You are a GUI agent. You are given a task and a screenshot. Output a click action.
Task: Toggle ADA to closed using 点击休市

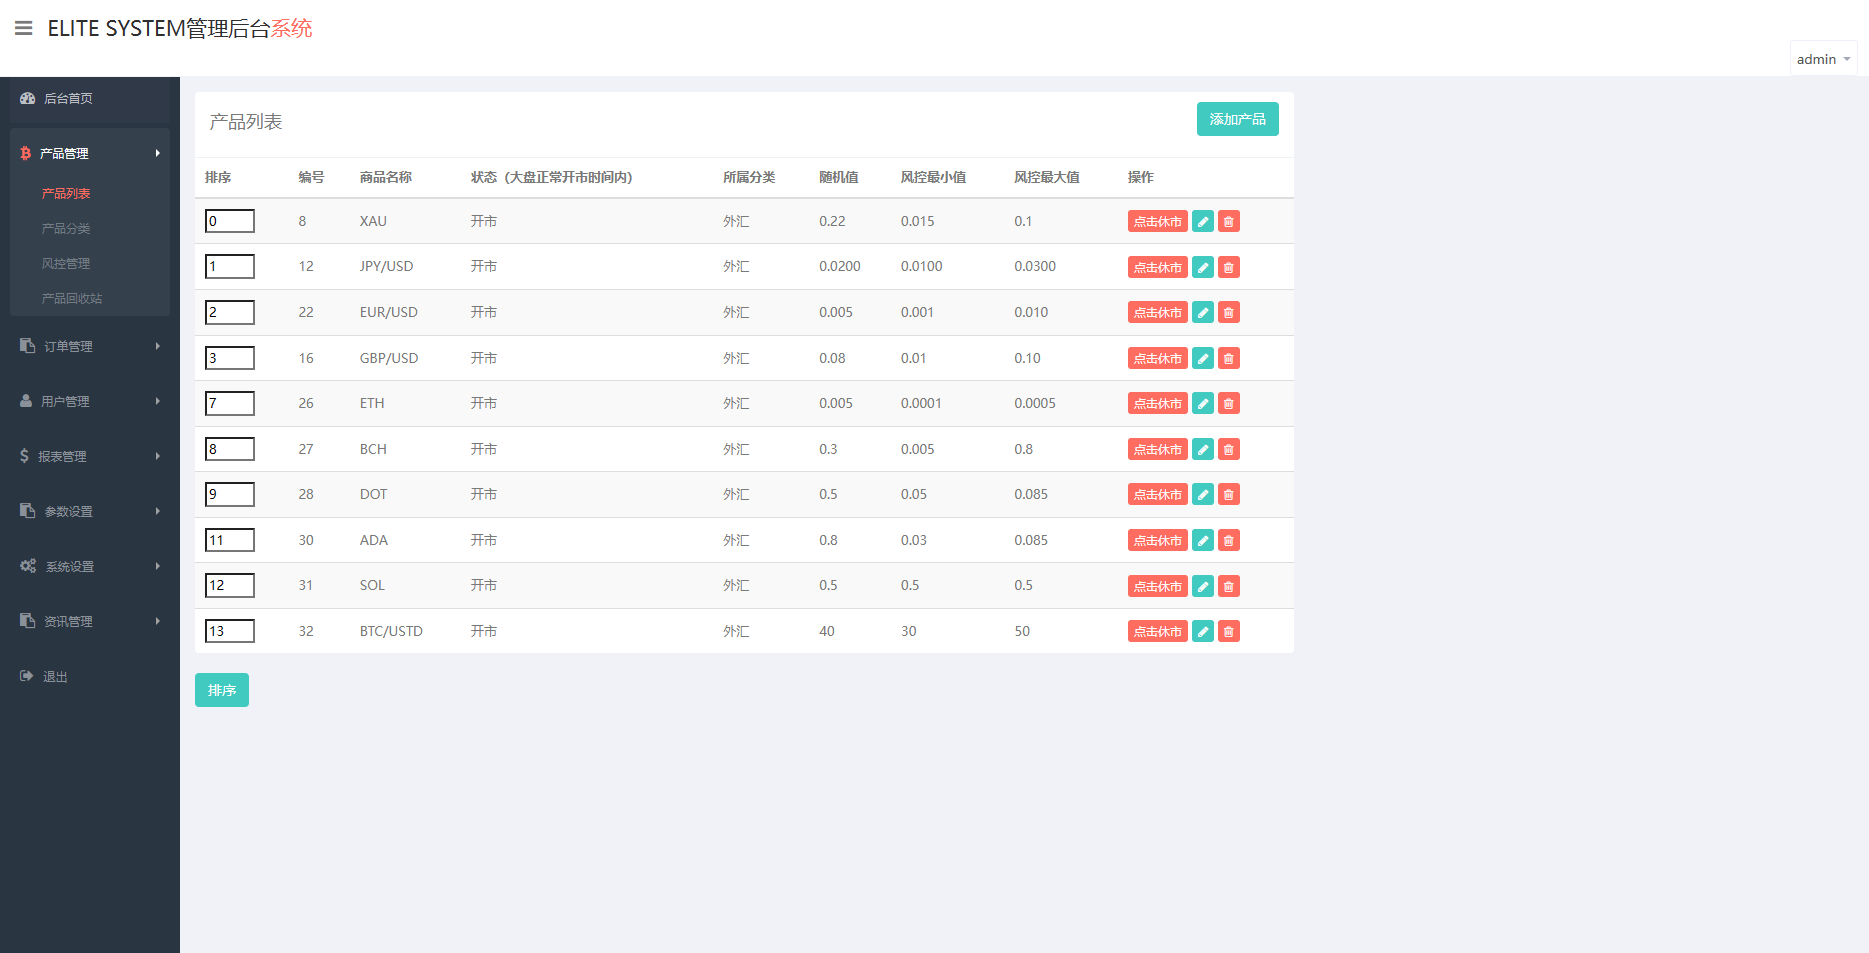(x=1157, y=541)
